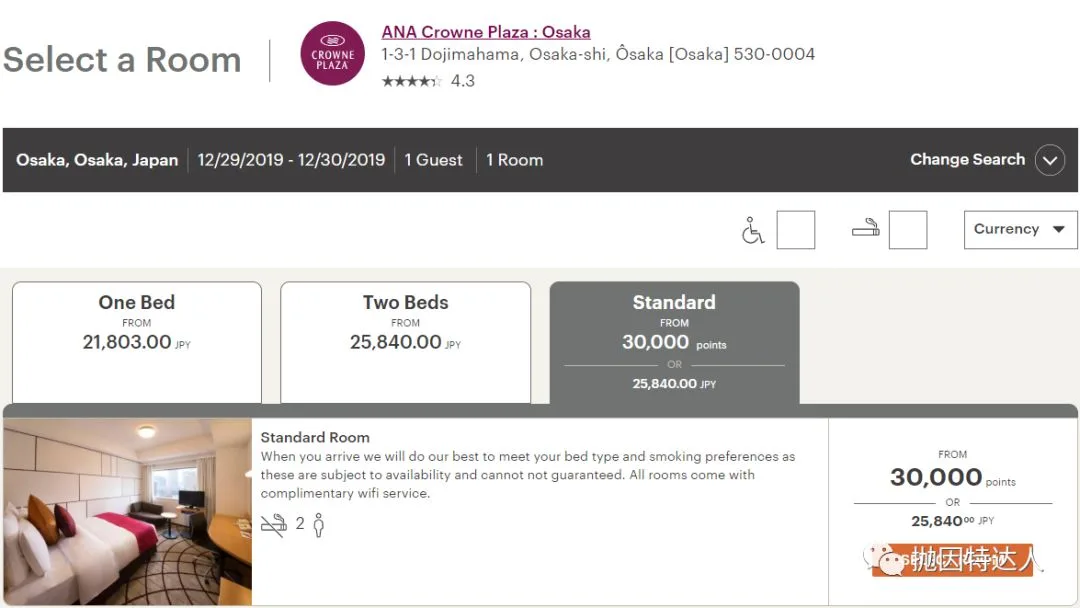Select the Standard room tab

(x=674, y=341)
